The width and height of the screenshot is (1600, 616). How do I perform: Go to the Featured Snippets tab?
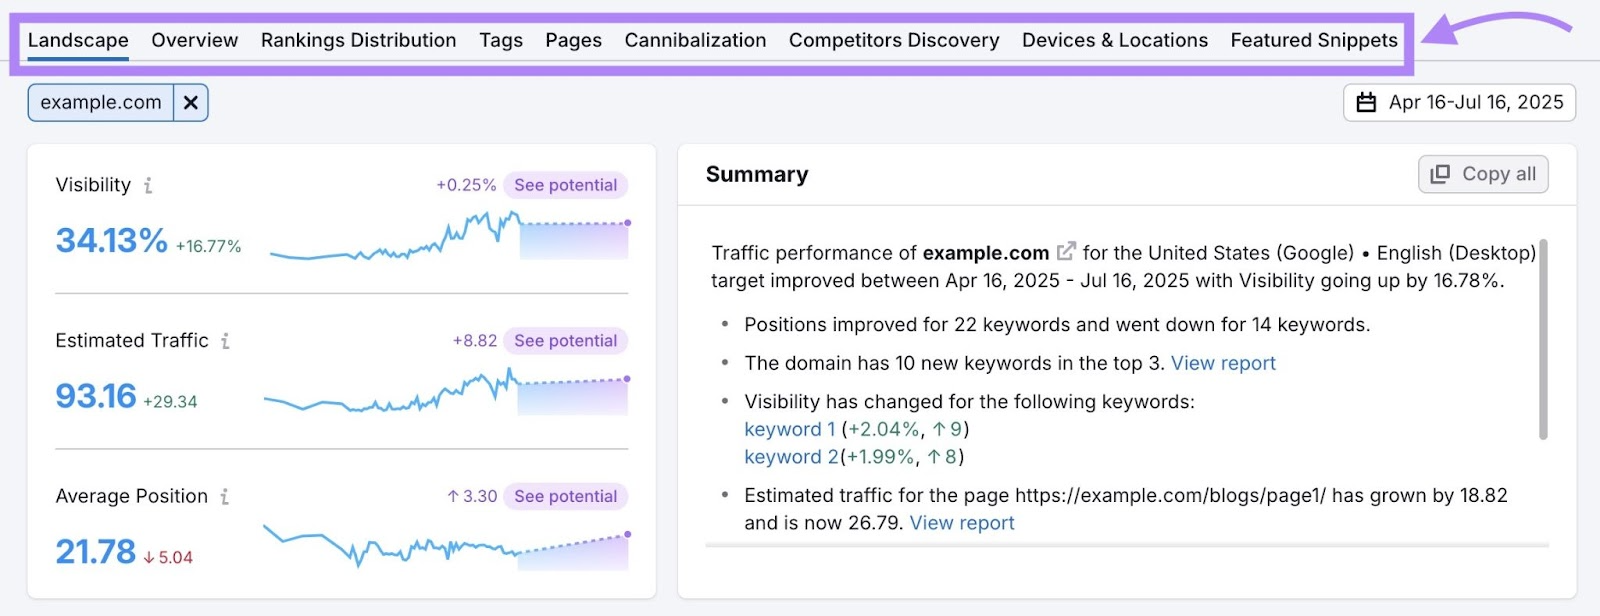pos(1313,40)
